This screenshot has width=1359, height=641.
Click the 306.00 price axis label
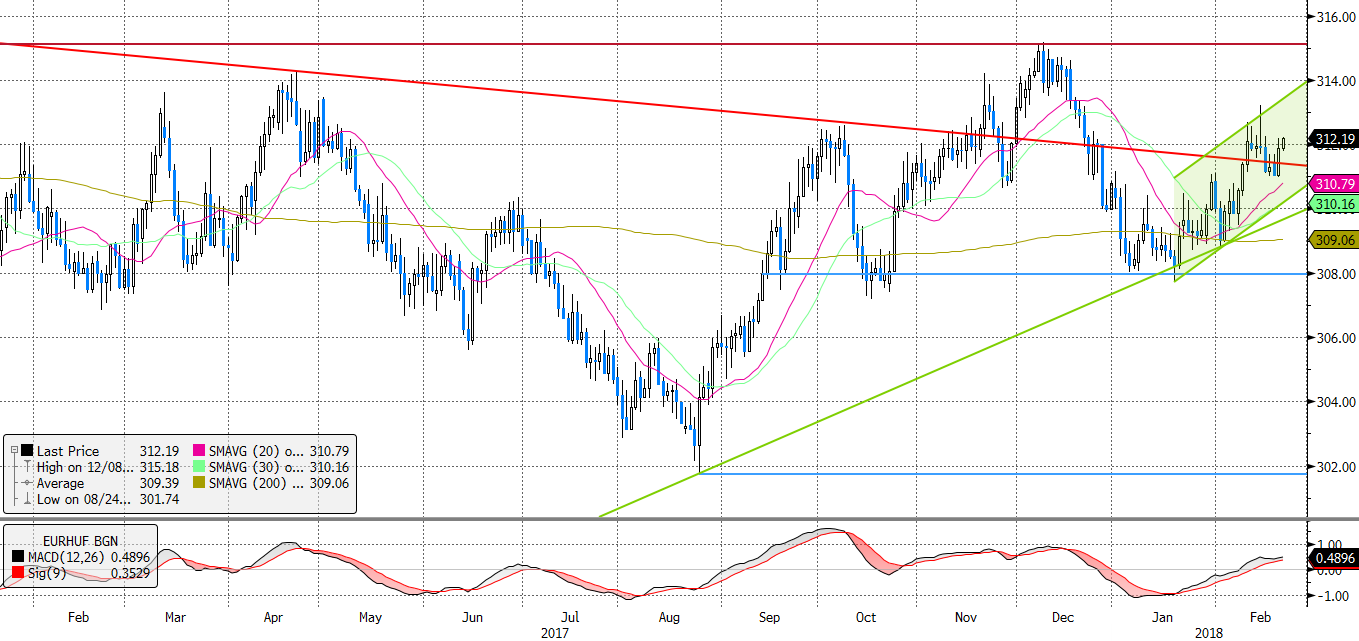point(1335,338)
